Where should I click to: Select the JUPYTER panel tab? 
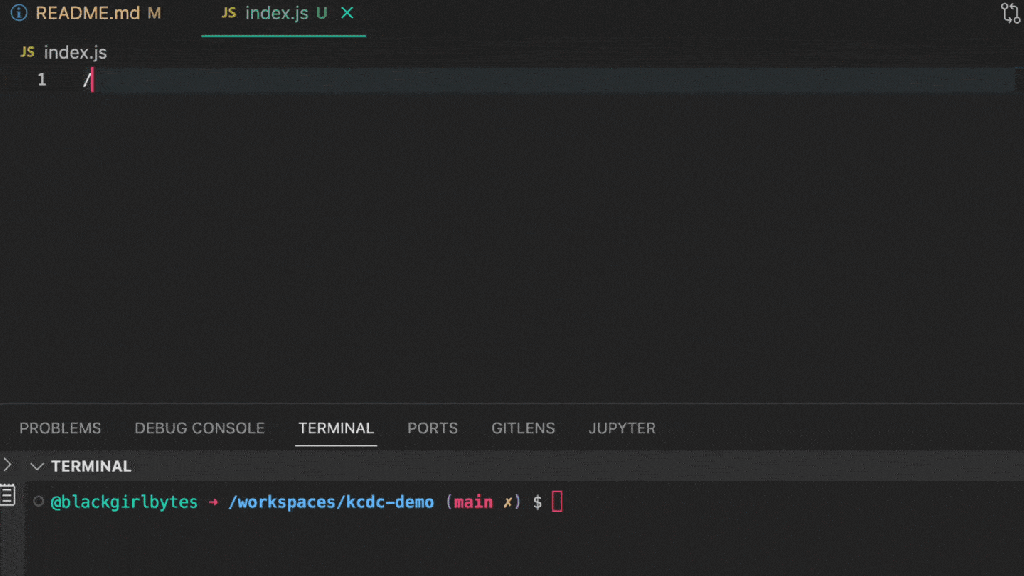click(622, 428)
